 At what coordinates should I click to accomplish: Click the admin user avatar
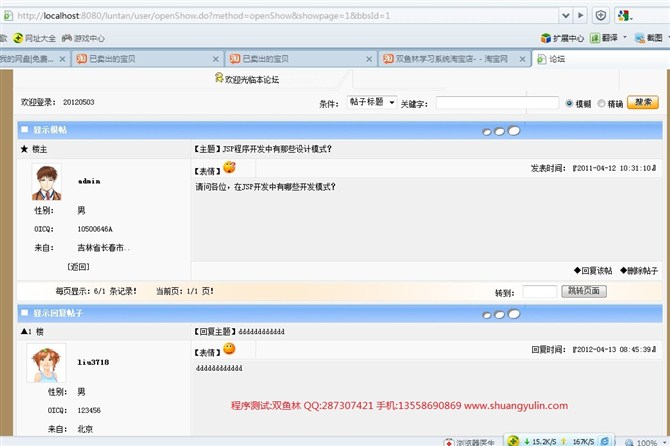tap(47, 182)
